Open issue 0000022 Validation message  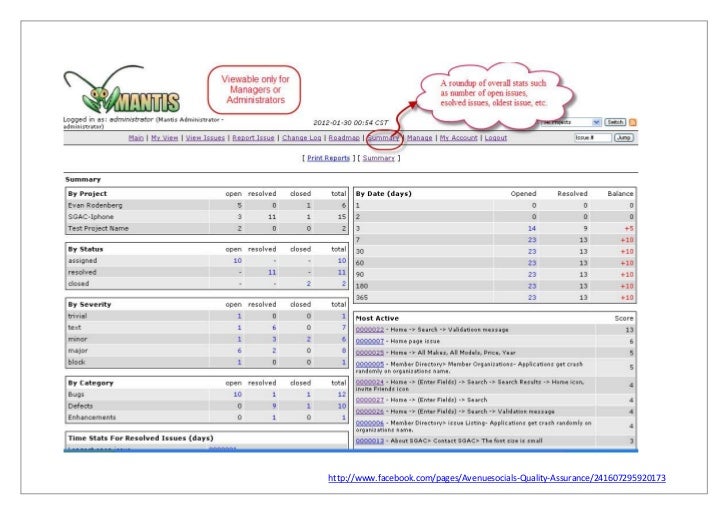[x=370, y=330]
